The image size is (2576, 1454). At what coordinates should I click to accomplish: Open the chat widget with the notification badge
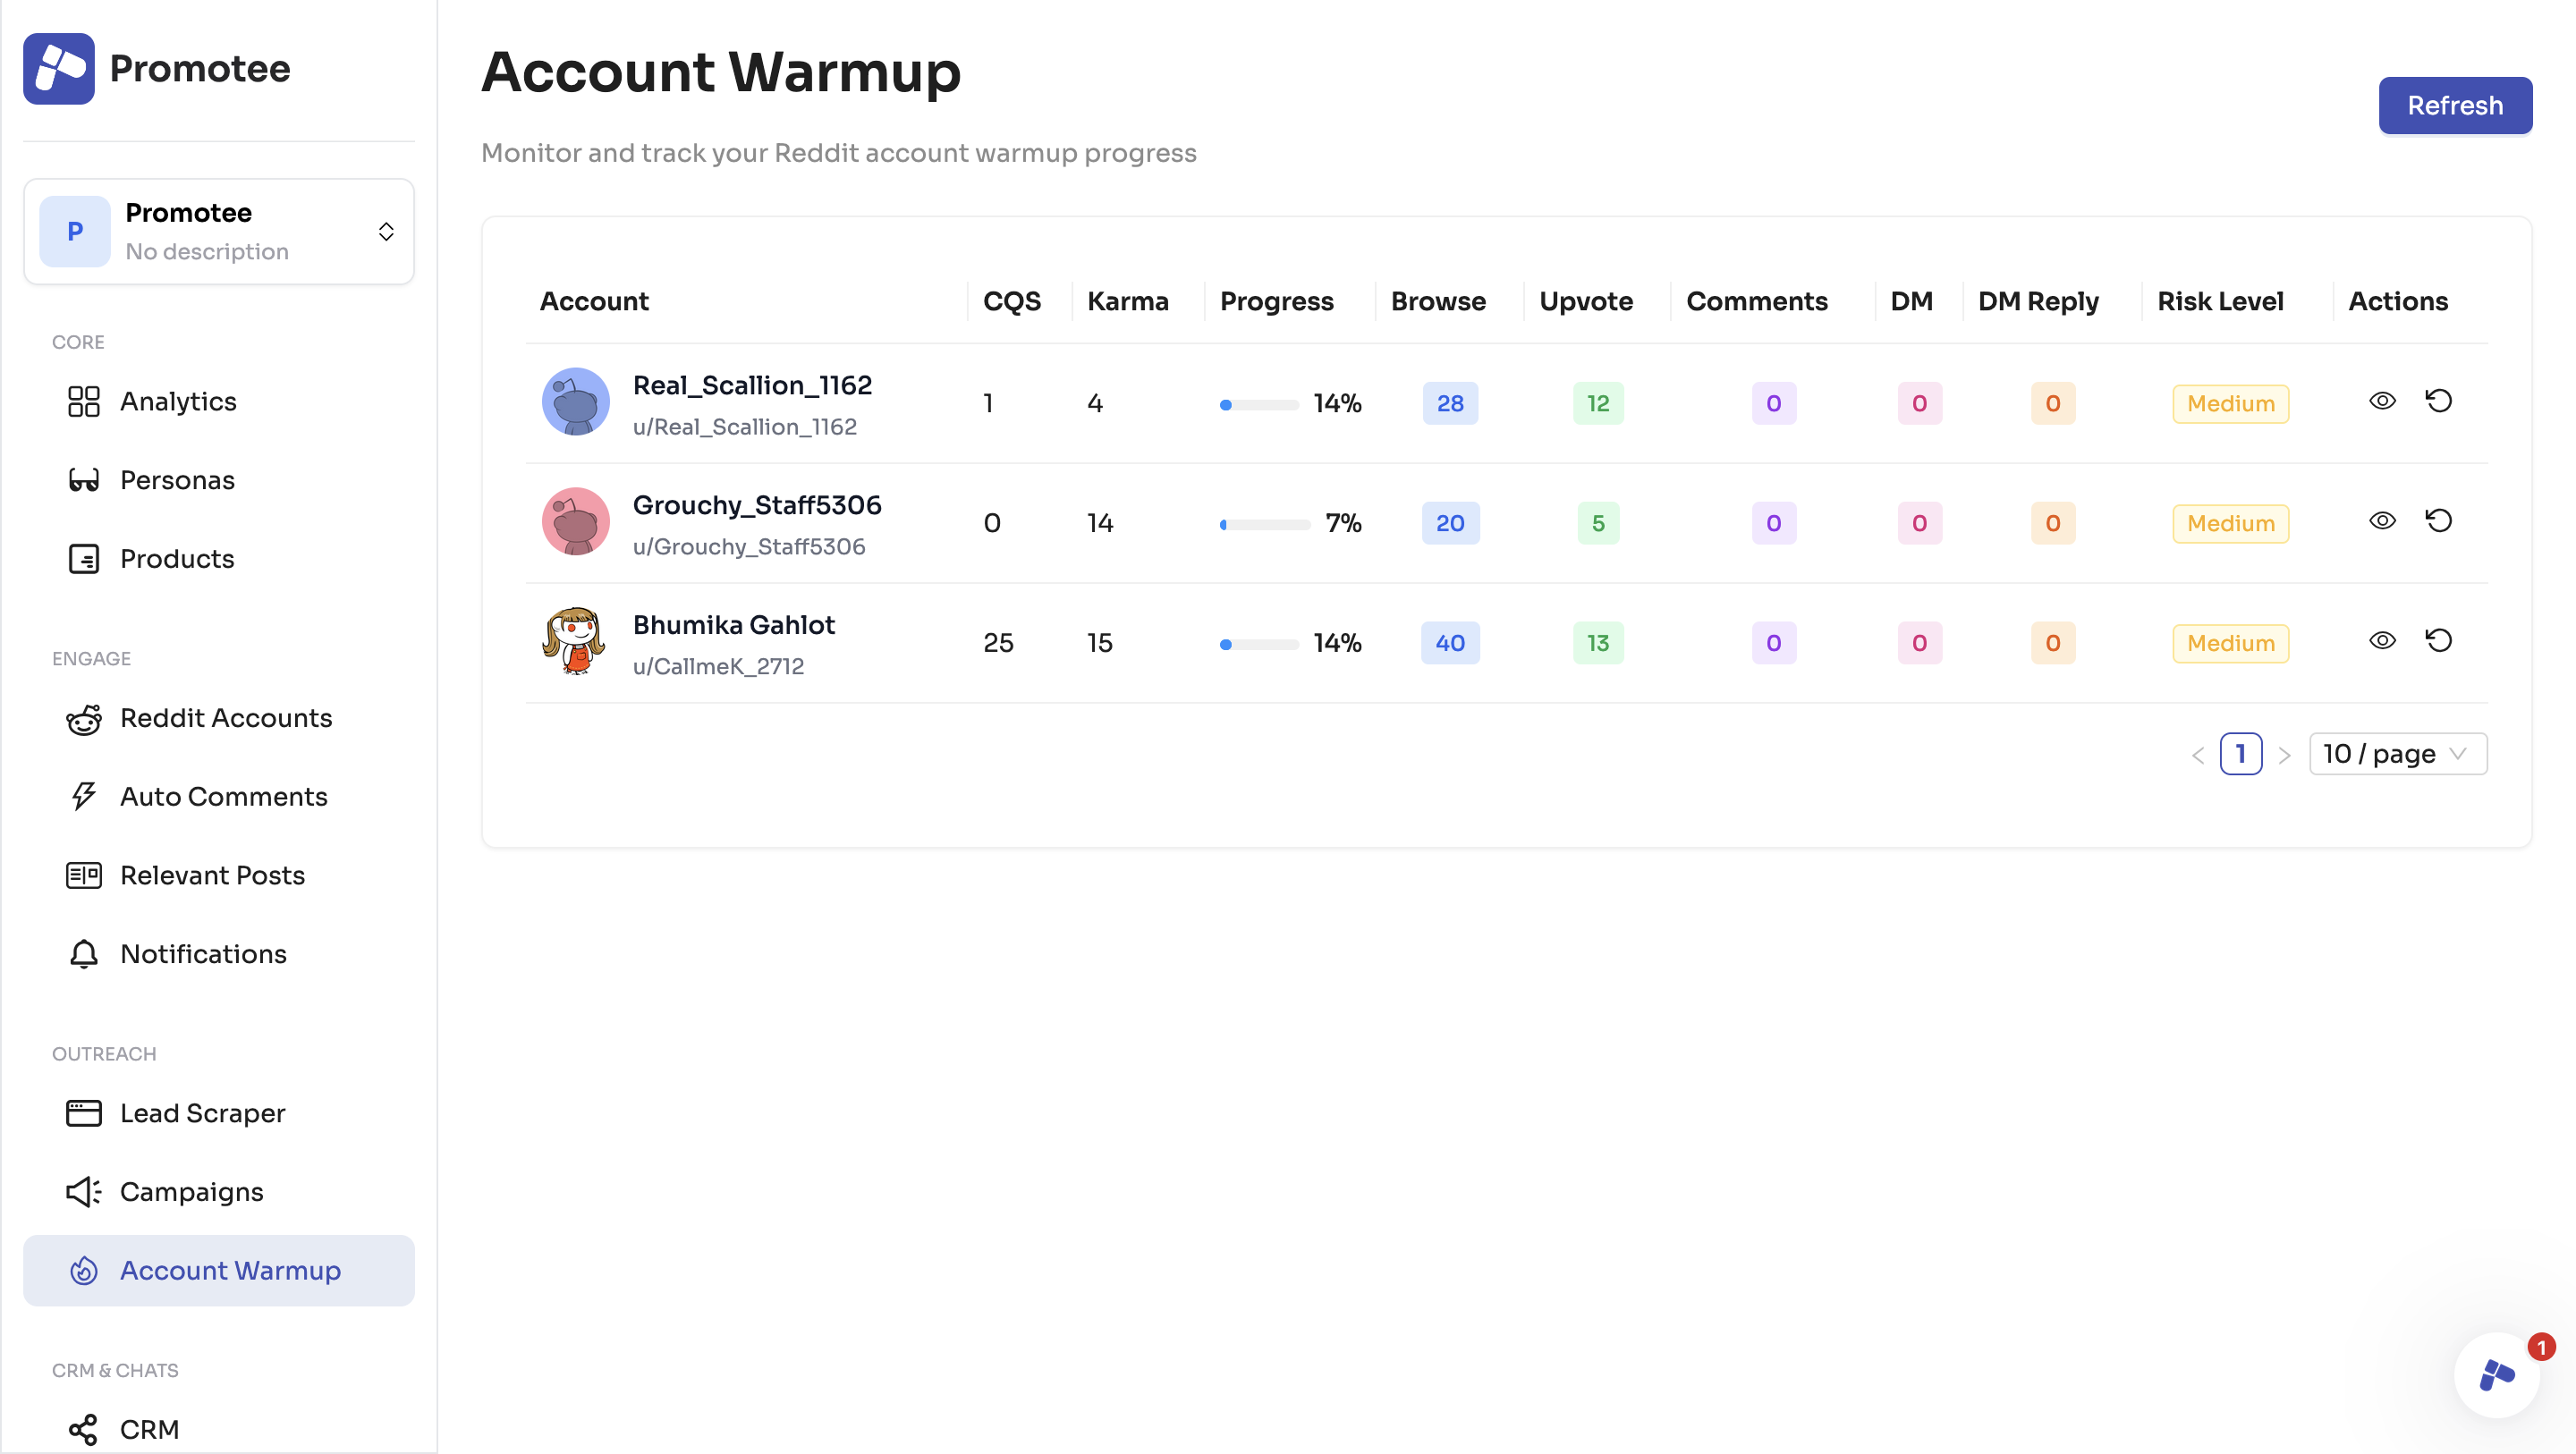(2498, 1376)
